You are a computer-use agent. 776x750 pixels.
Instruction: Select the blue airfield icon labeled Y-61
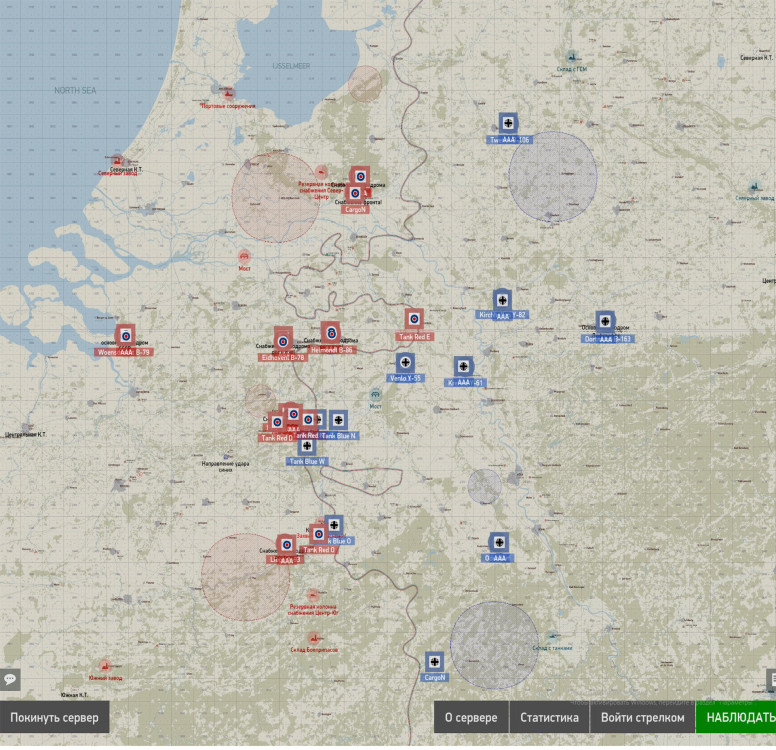pos(463,366)
